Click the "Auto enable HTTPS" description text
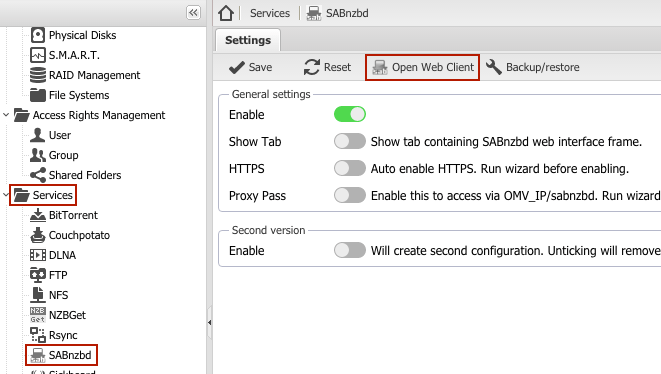Viewport: 661px width, 374px height. click(500, 169)
